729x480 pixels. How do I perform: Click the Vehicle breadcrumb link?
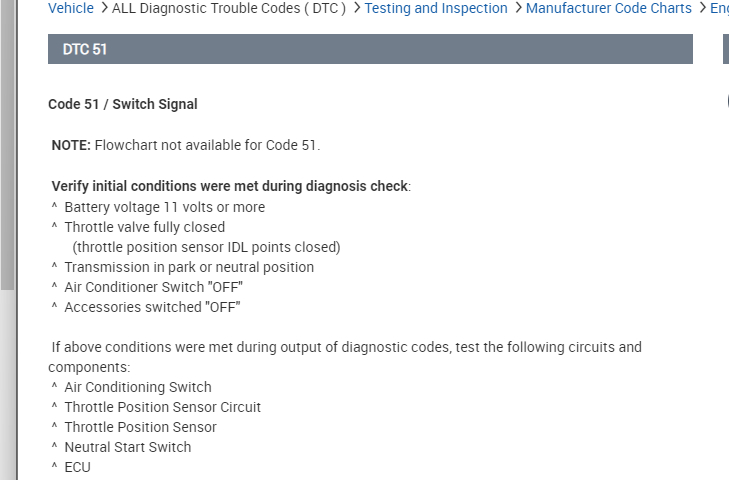tap(70, 8)
